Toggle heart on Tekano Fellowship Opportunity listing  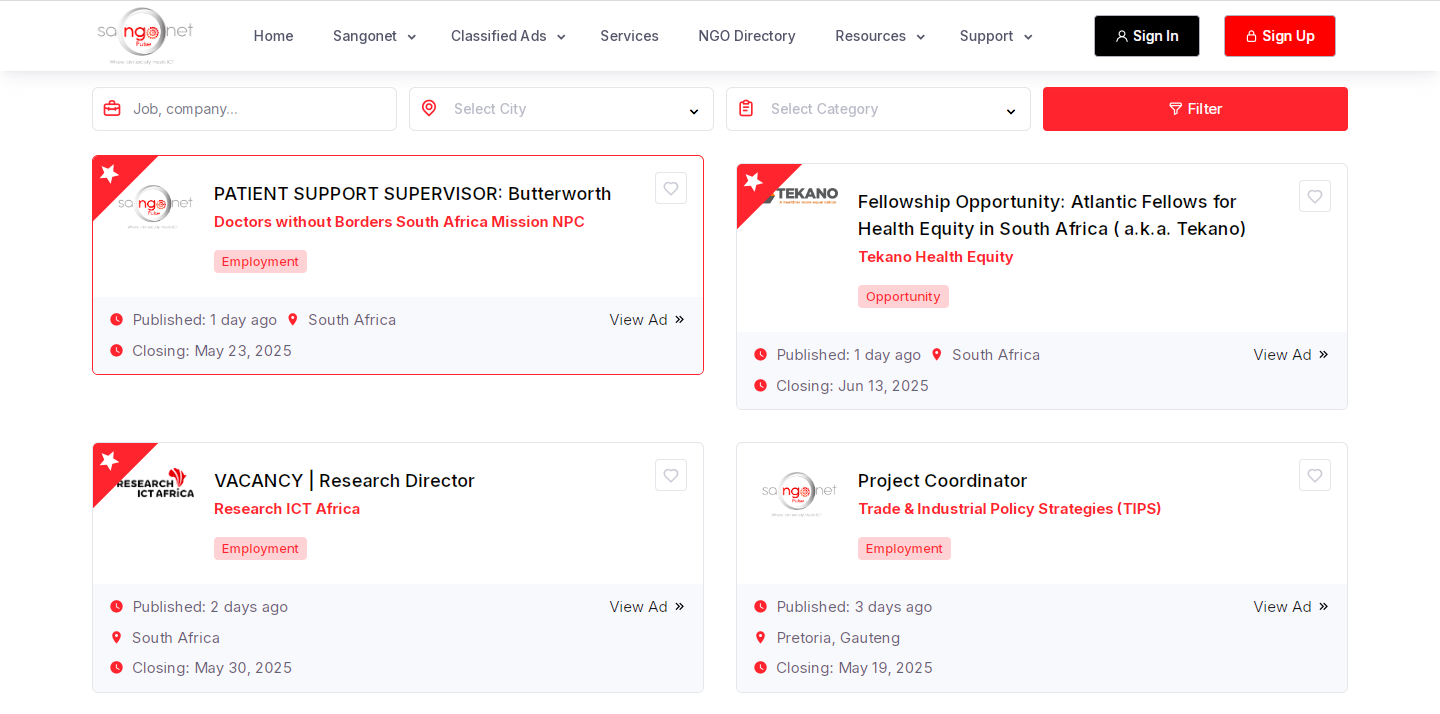(x=1315, y=196)
